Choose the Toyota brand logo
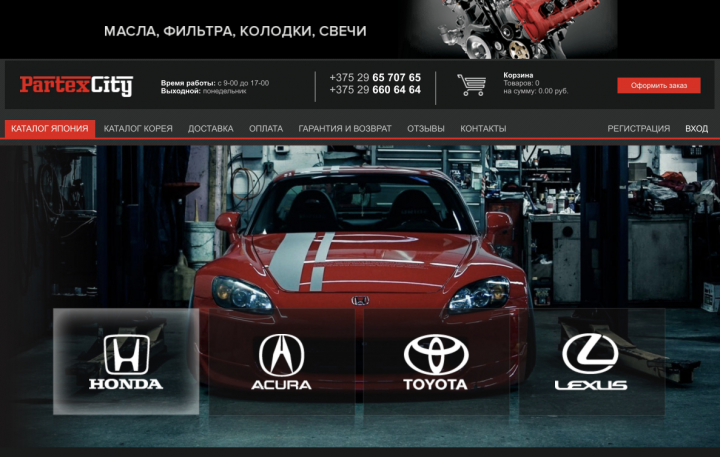Screen dimensions: 720x457 [x=435, y=362]
